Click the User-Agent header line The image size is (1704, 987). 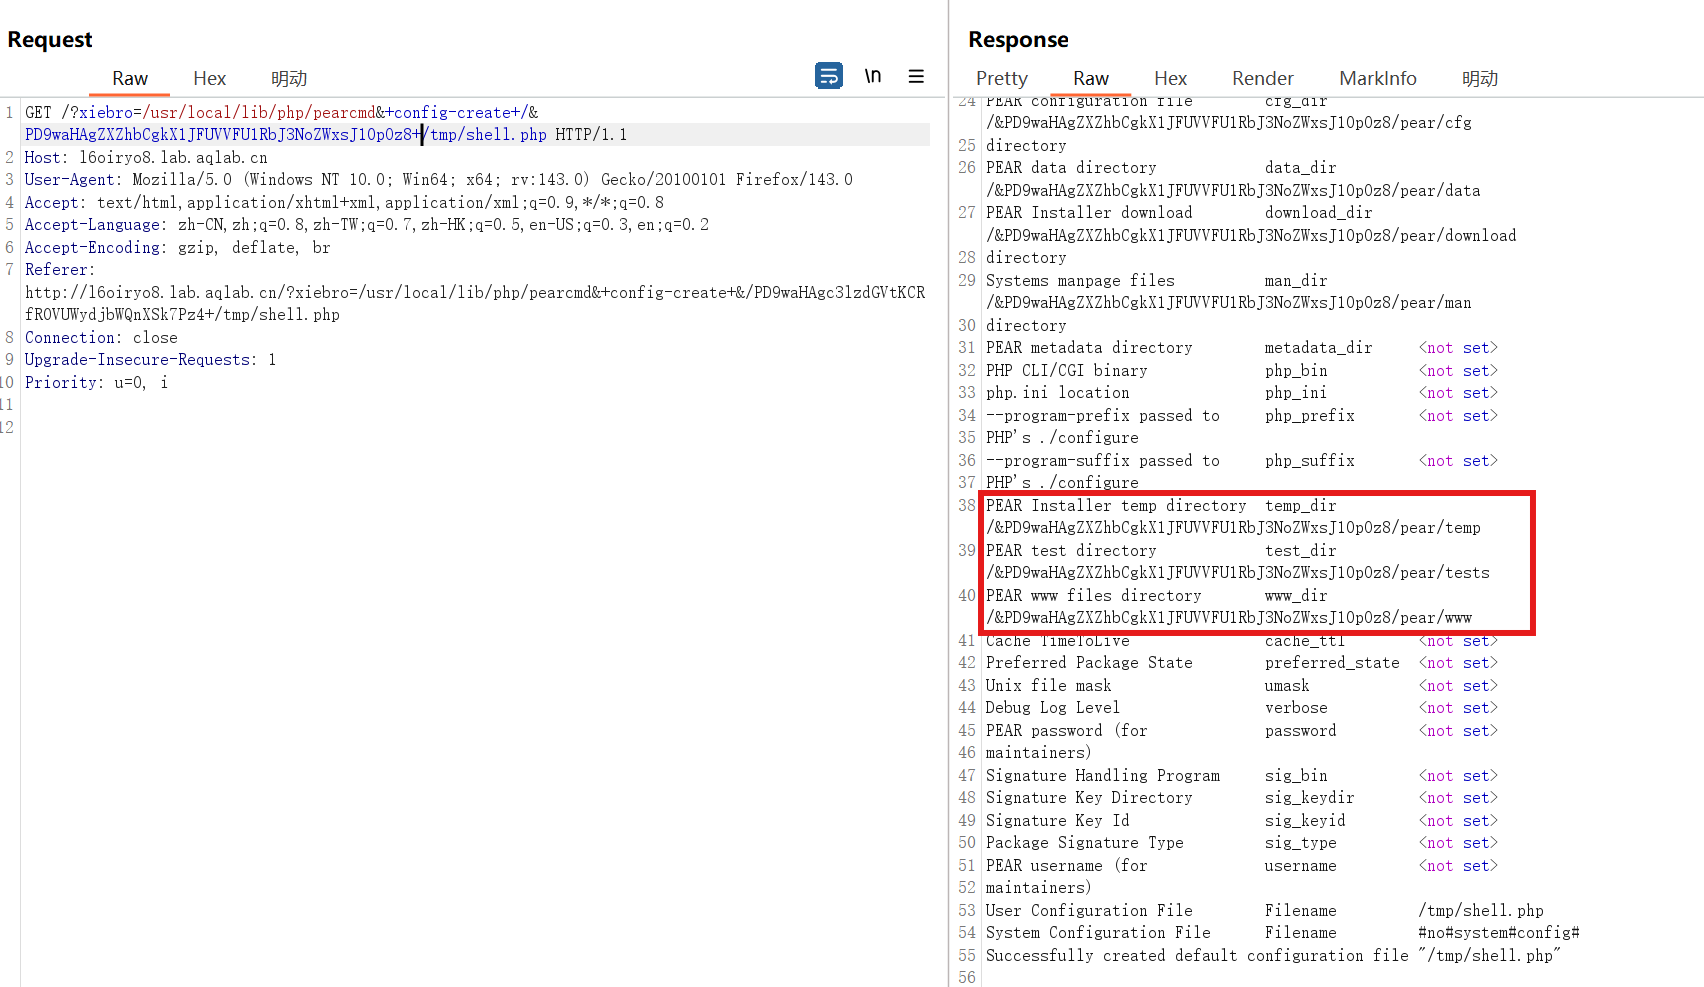[x=439, y=180]
